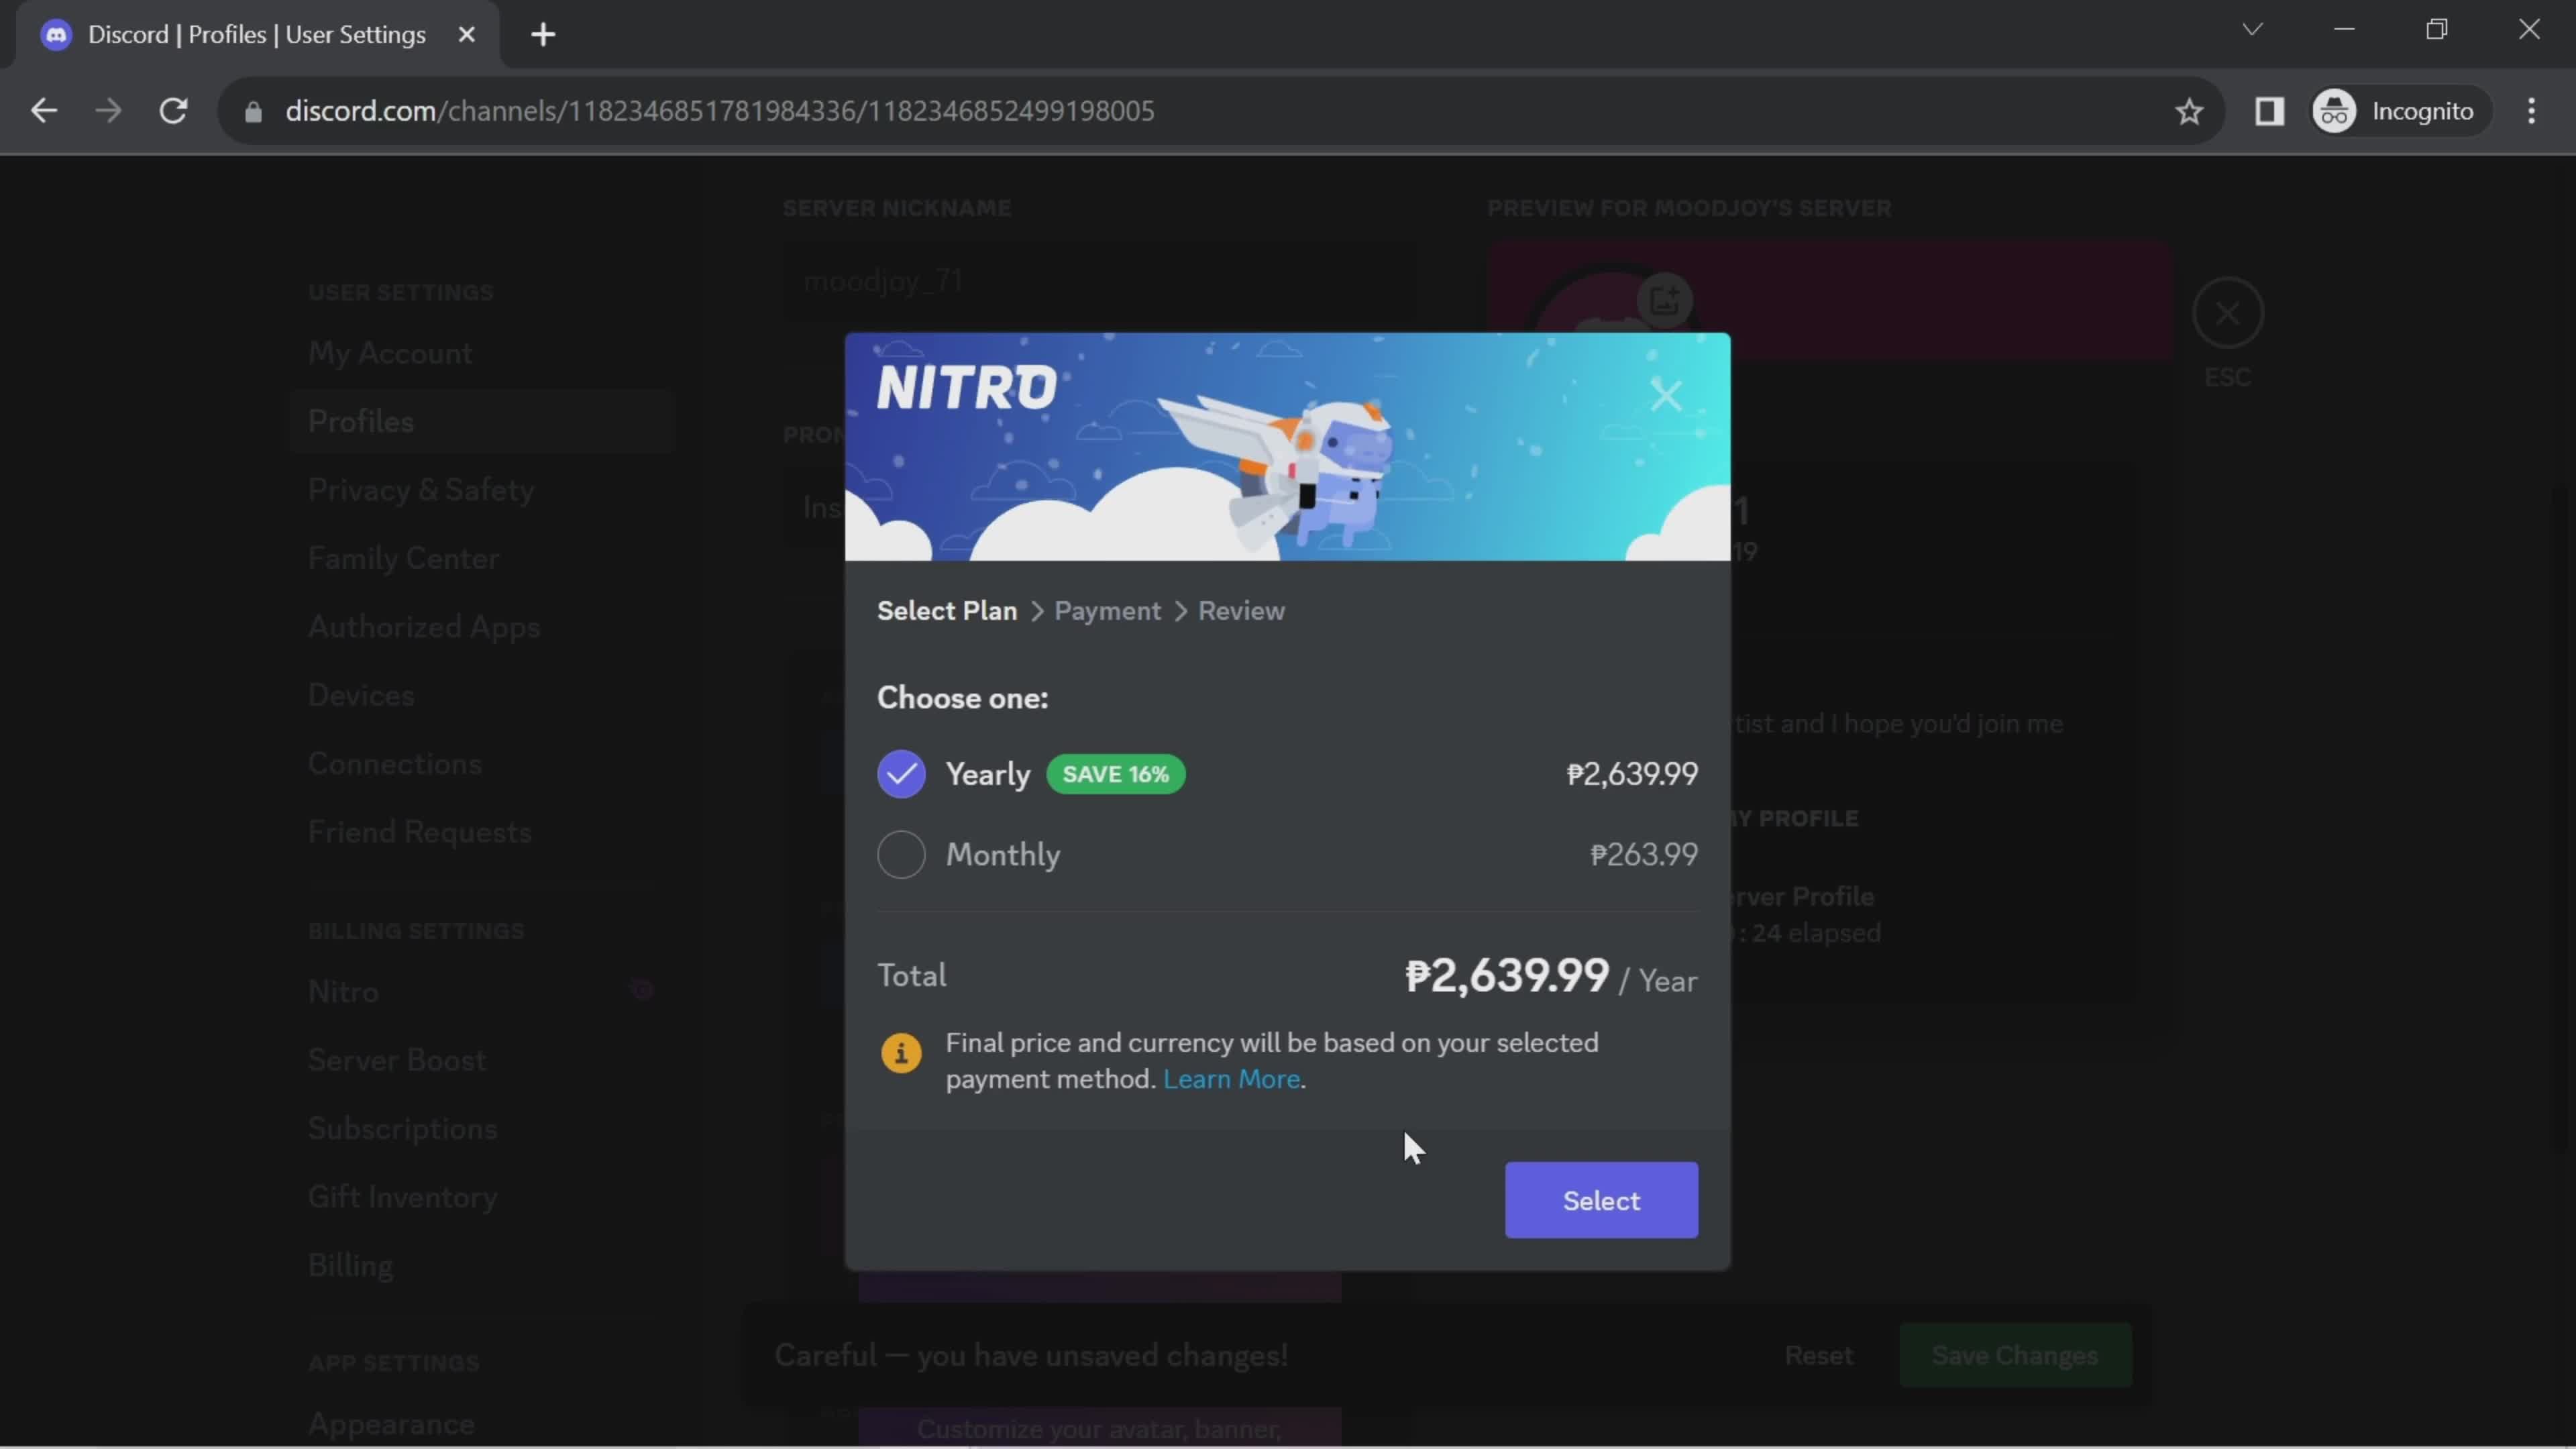Toggle the yearly checkmark selection
2576x1449 pixels.
click(x=902, y=773)
